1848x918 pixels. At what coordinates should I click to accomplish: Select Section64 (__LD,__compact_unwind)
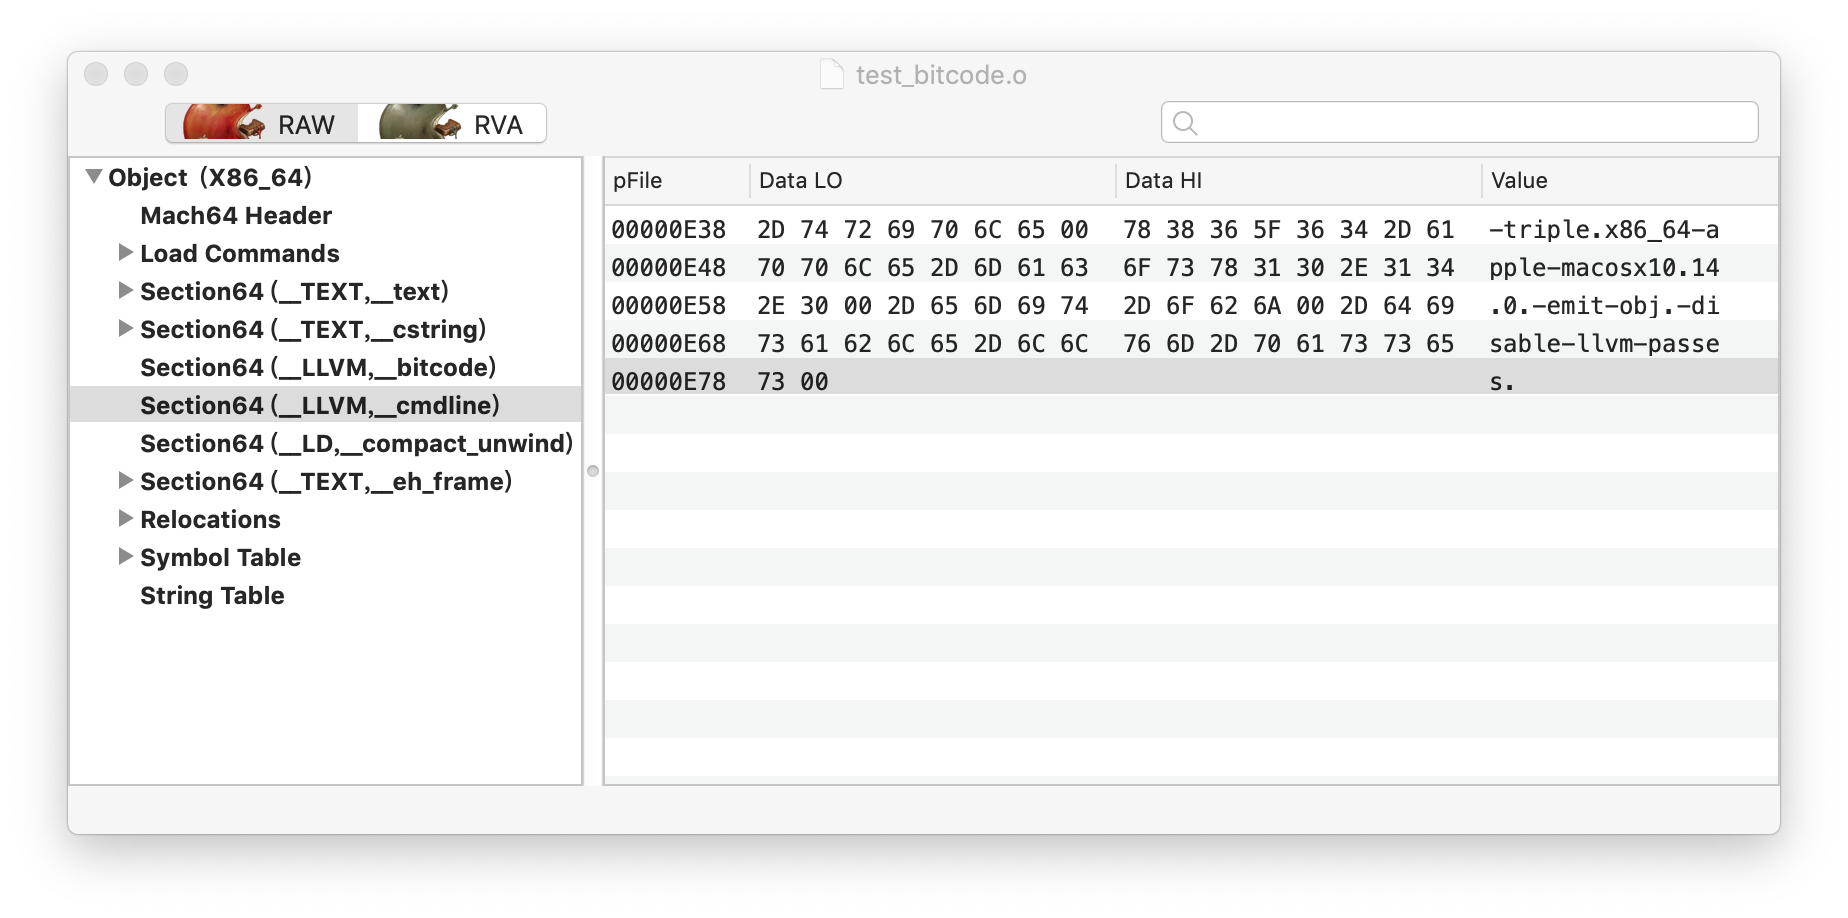pyautogui.click(x=357, y=443)
